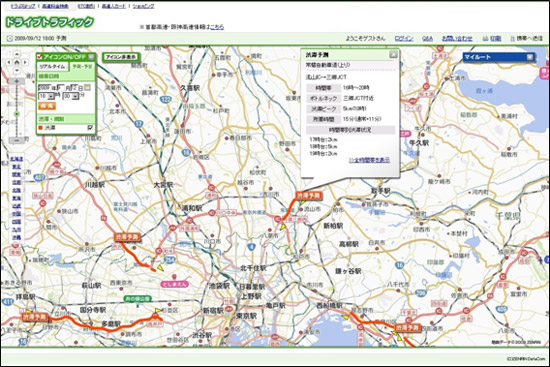Switch to the リアルタイム tab
The width and height of the screenshot is (550, 367).
tap(52, 67)
